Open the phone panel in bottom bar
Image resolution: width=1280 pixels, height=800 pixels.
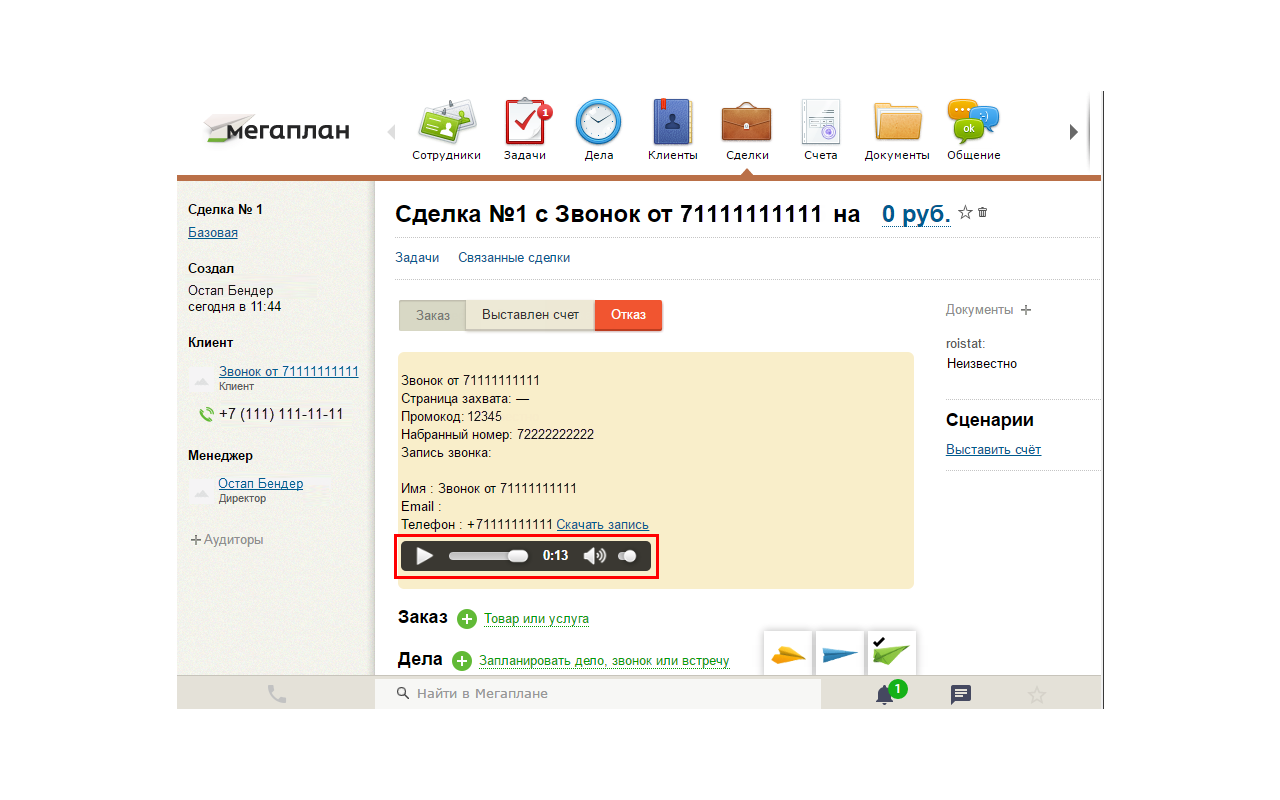point(276,693)
